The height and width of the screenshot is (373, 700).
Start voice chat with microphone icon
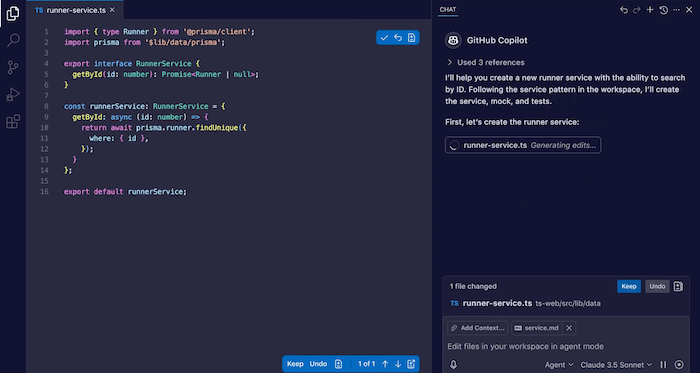coord(454,365)
